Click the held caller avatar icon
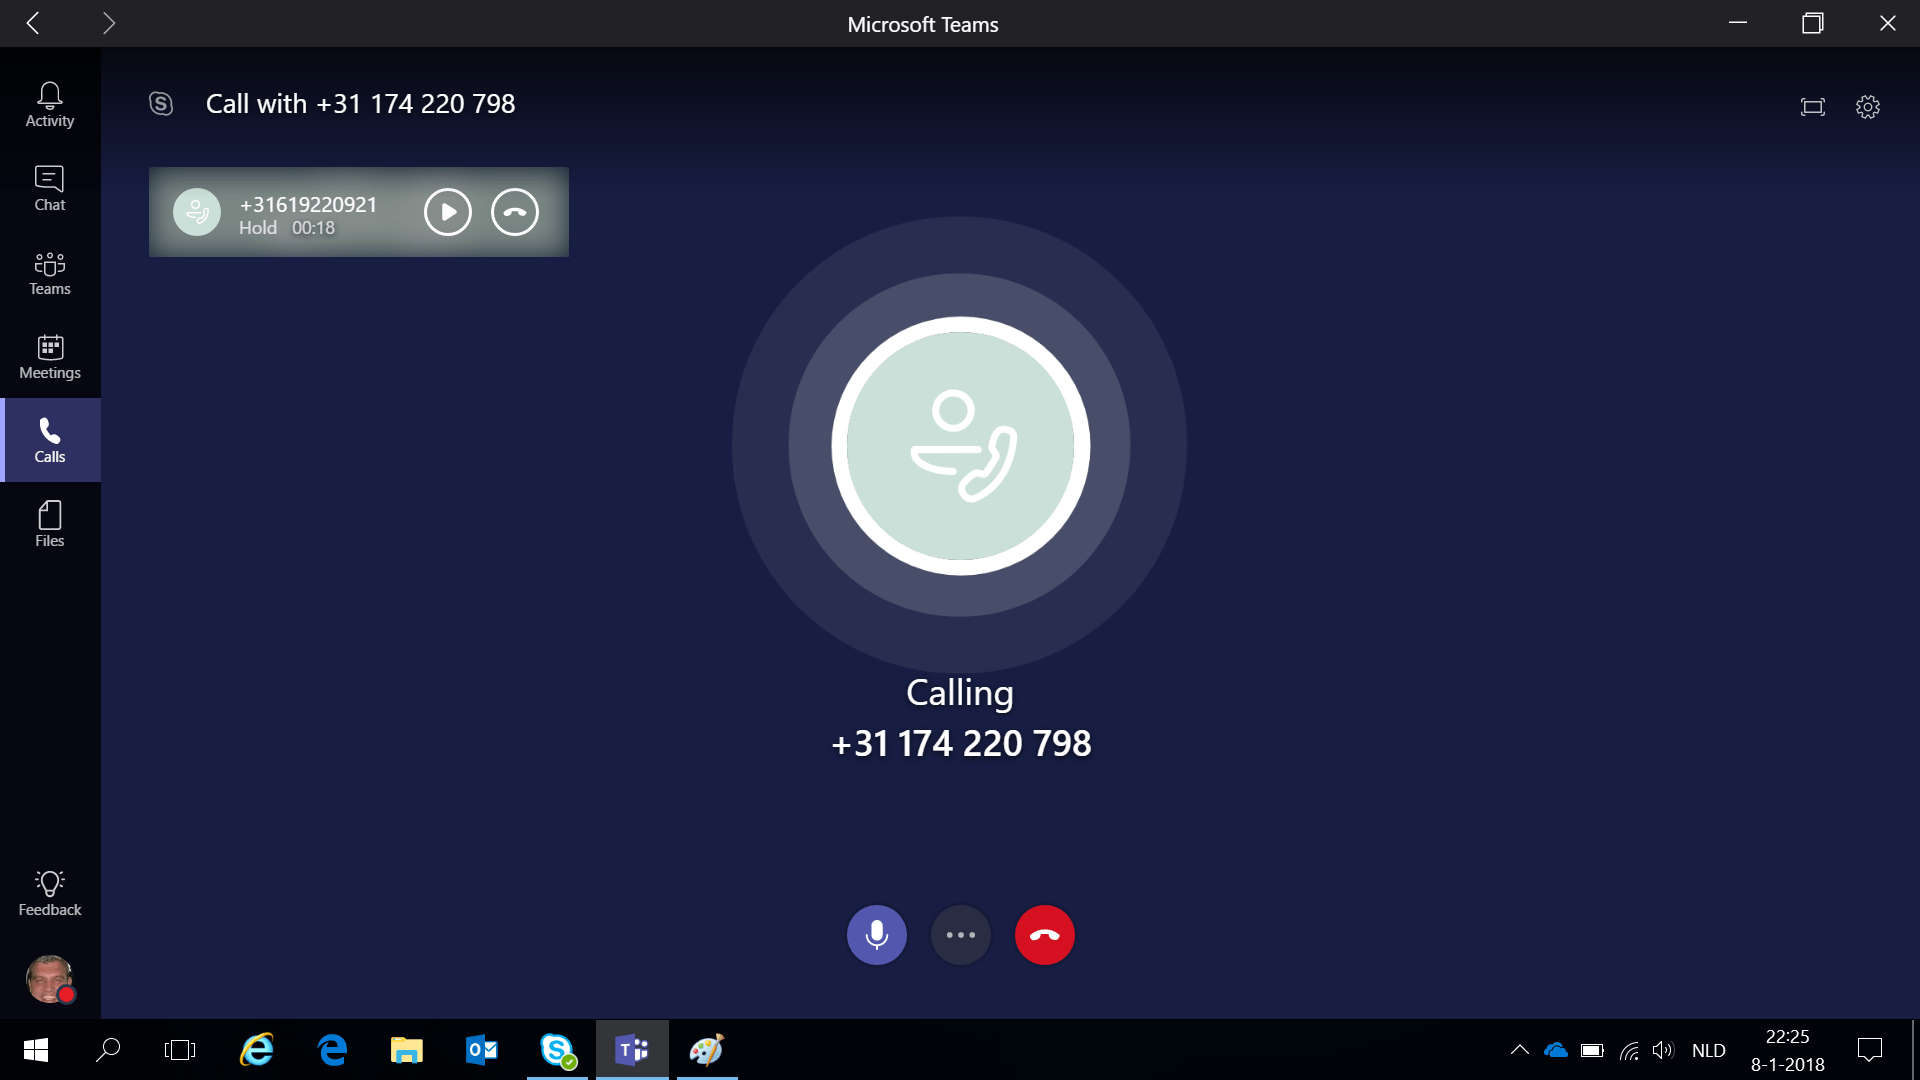Screen dimensions: 1920x1080 tap(197, 212)
